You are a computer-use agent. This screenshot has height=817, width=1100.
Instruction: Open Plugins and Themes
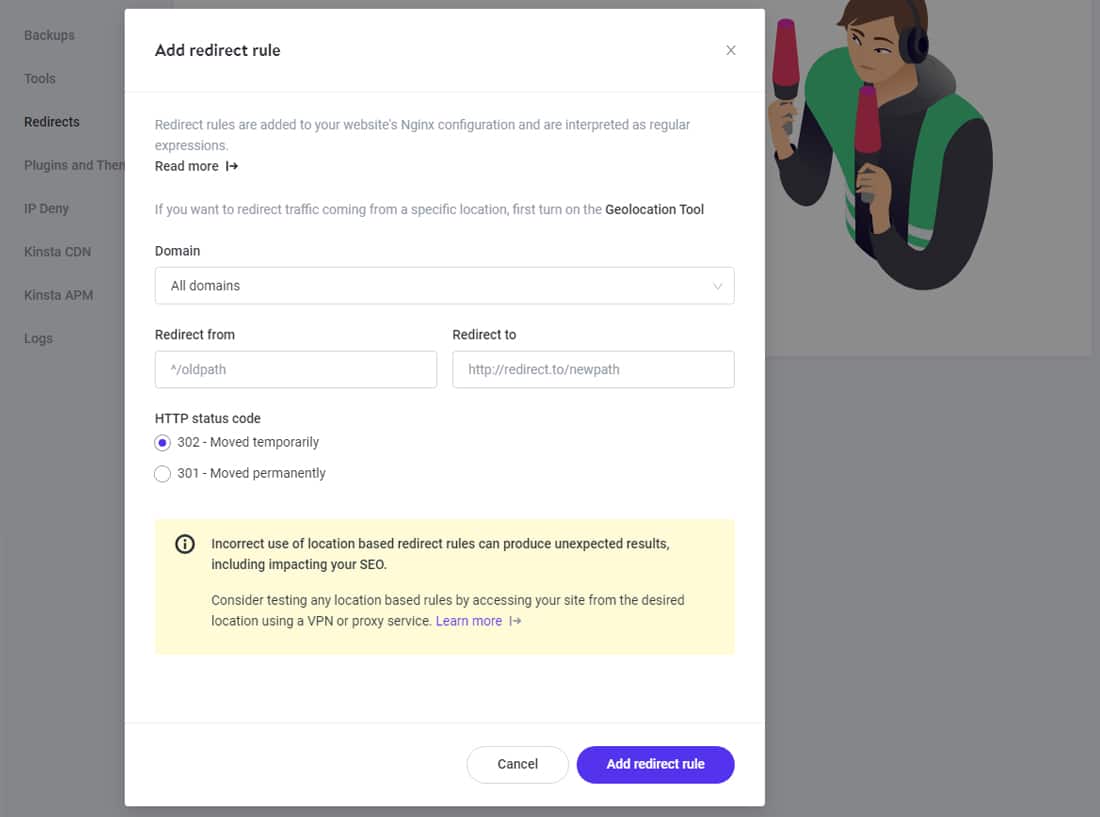(x=70, y=165)
